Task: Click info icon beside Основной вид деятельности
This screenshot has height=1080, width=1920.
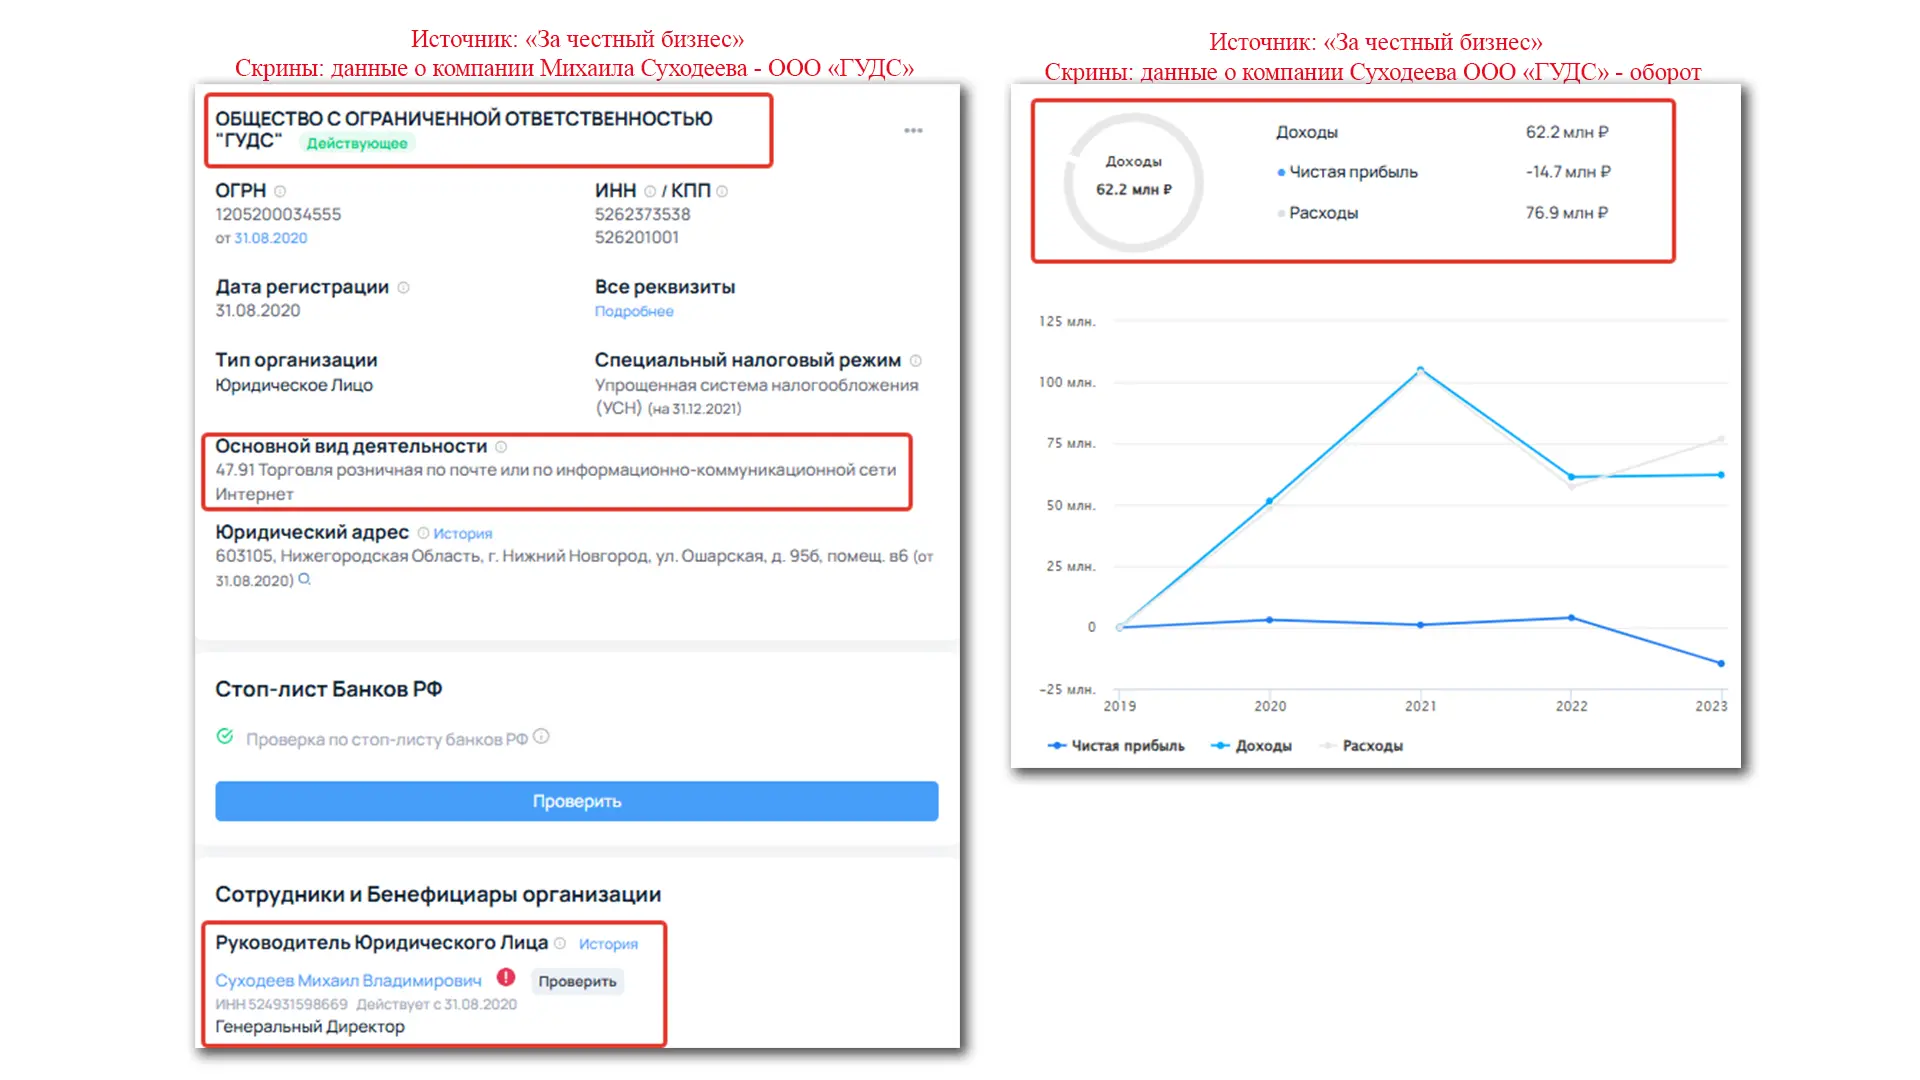Action: pyautogui.click(x=501, y=447)
